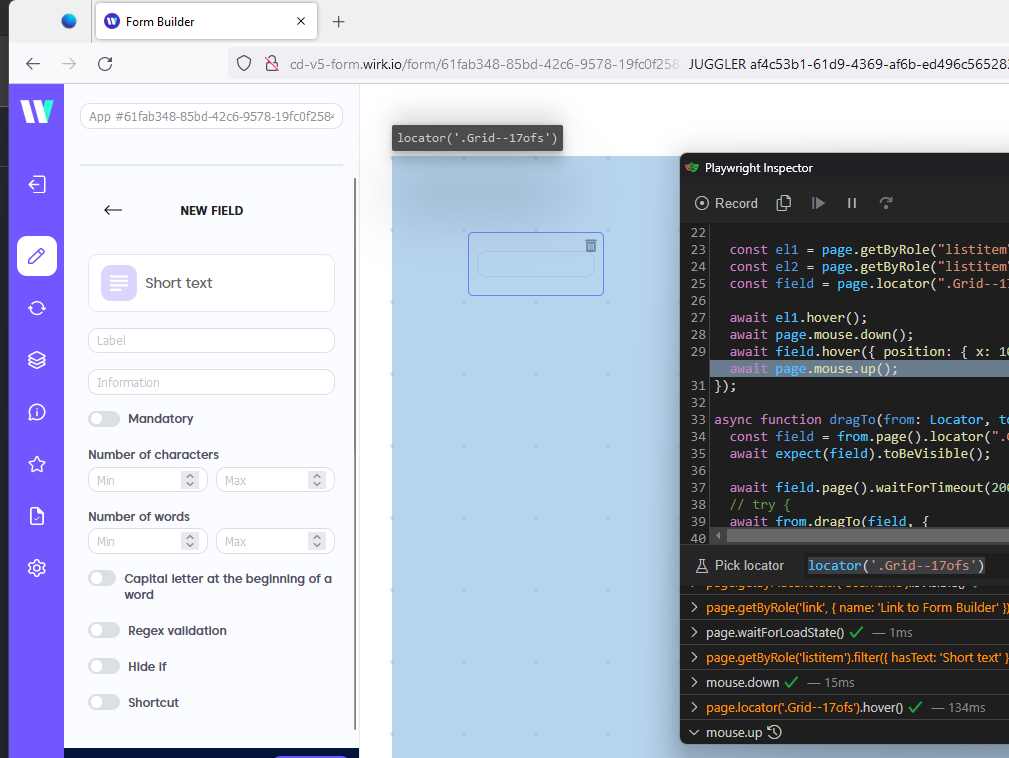Screen dimensions: 1009x758
Task: Turn on Regex validation
Action: pyautogui.click(x=104, y=630)
